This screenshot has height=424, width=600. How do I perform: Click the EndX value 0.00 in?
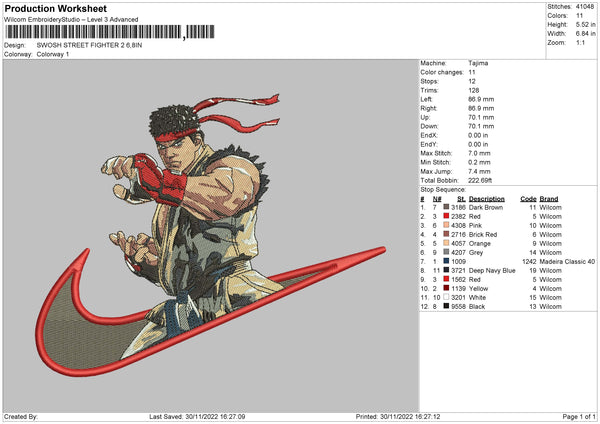[478, 135]
